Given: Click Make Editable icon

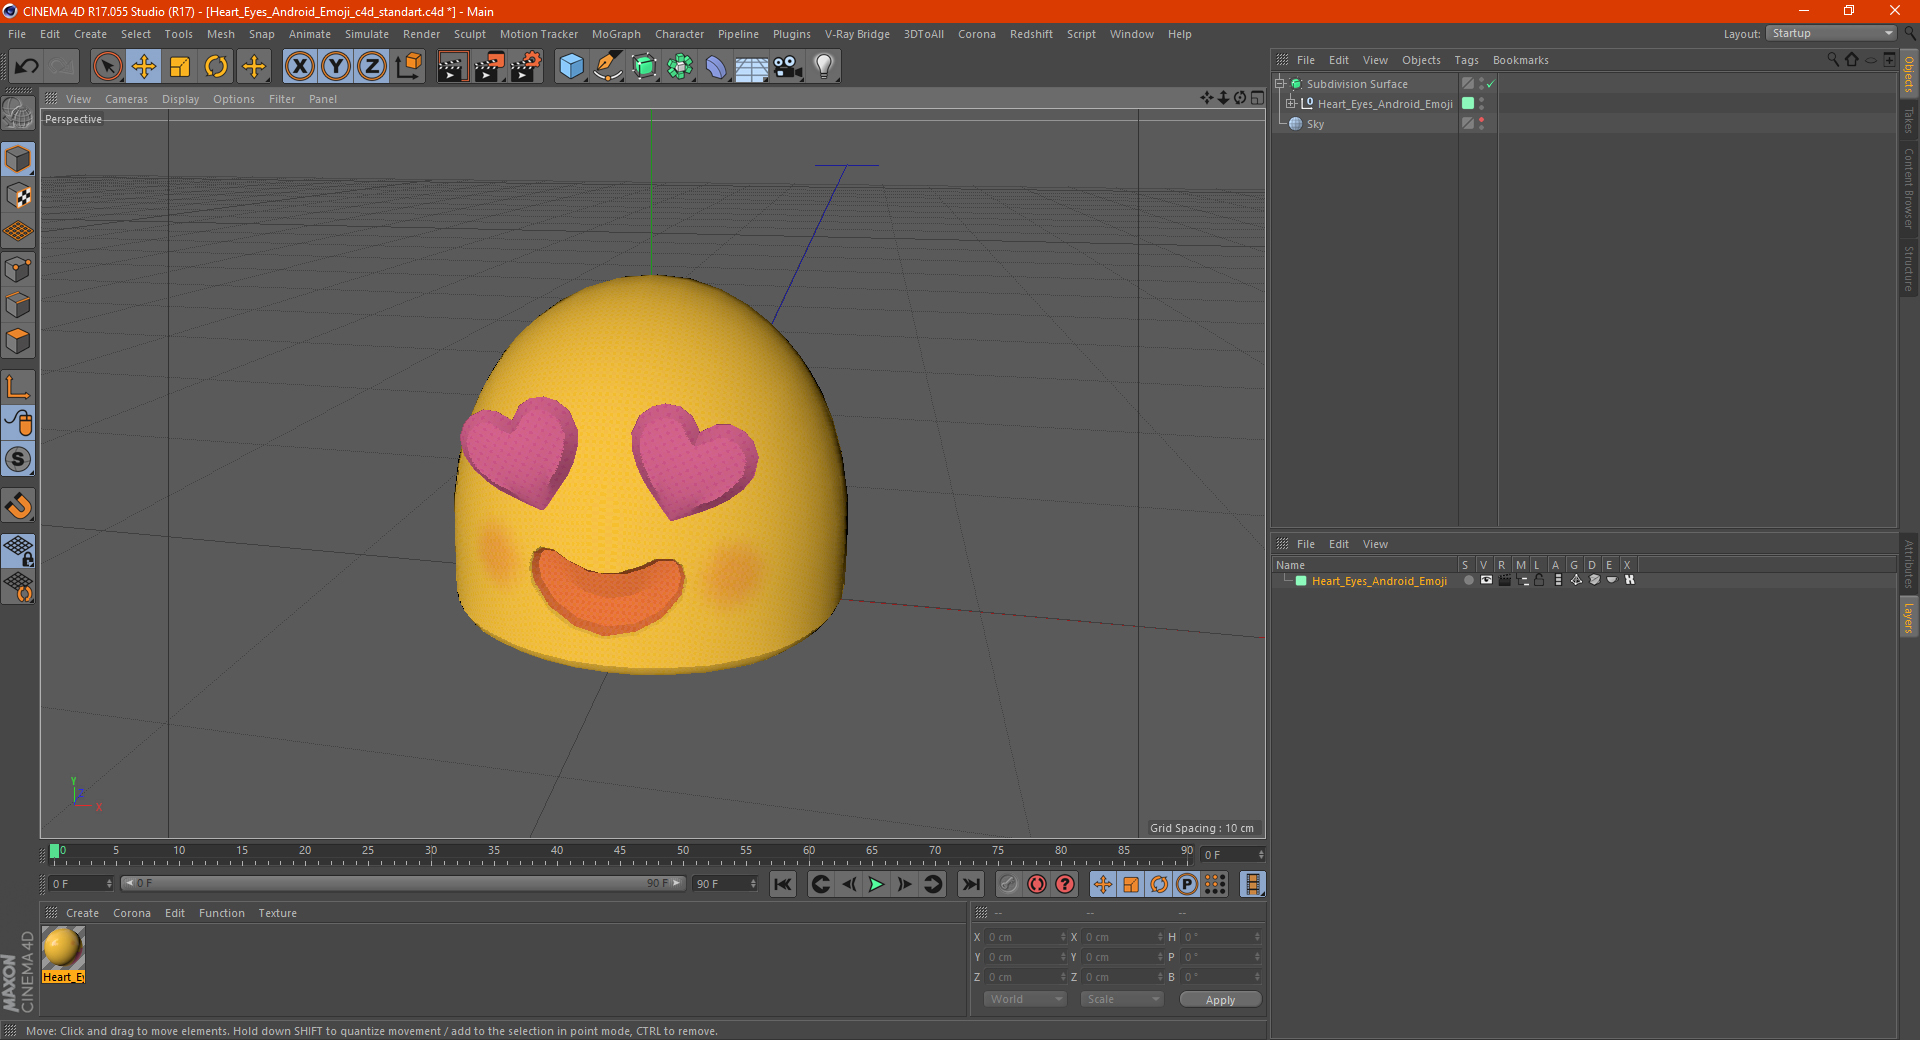Looking at the screenshot, I should (18, 114).
